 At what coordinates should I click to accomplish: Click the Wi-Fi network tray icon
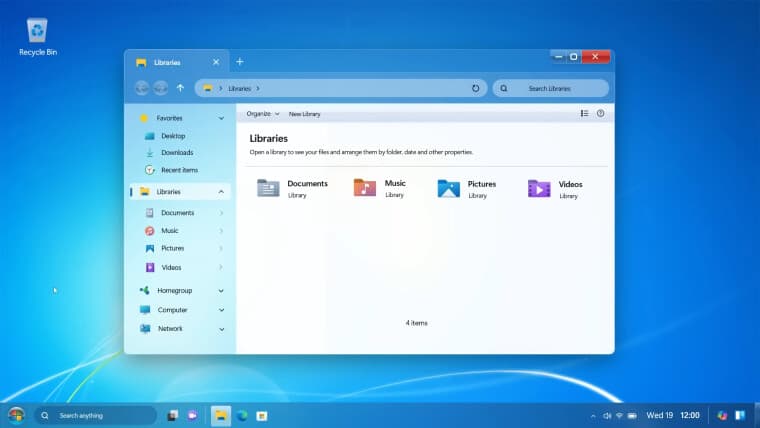(619, 416)
